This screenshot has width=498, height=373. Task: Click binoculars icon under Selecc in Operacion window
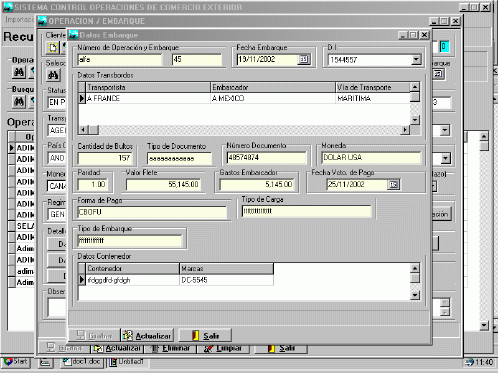[x=53, y=75]
